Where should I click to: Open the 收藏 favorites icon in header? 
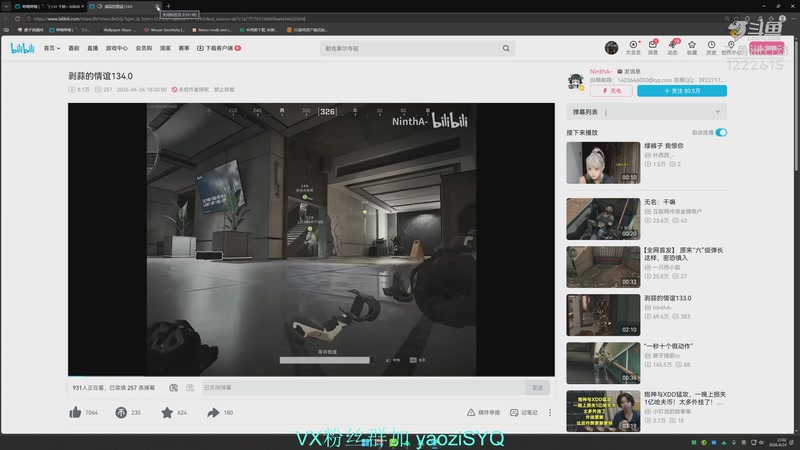(692, 48)
